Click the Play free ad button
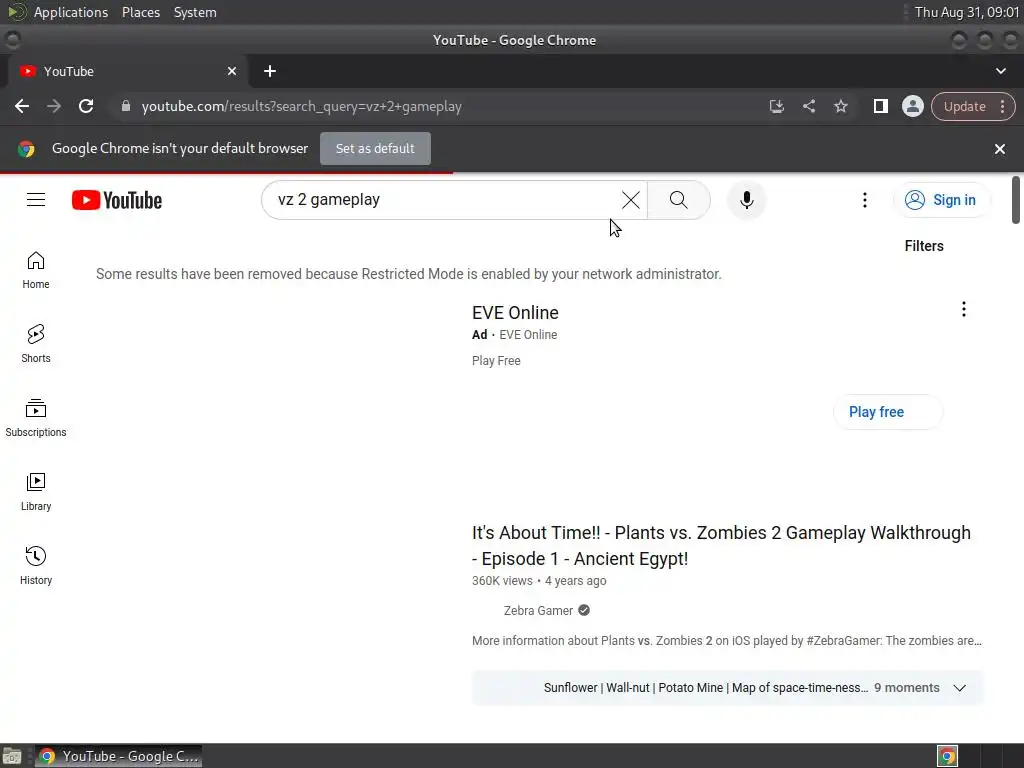Viewport: 1024px width, 768px height. (888, 412)
